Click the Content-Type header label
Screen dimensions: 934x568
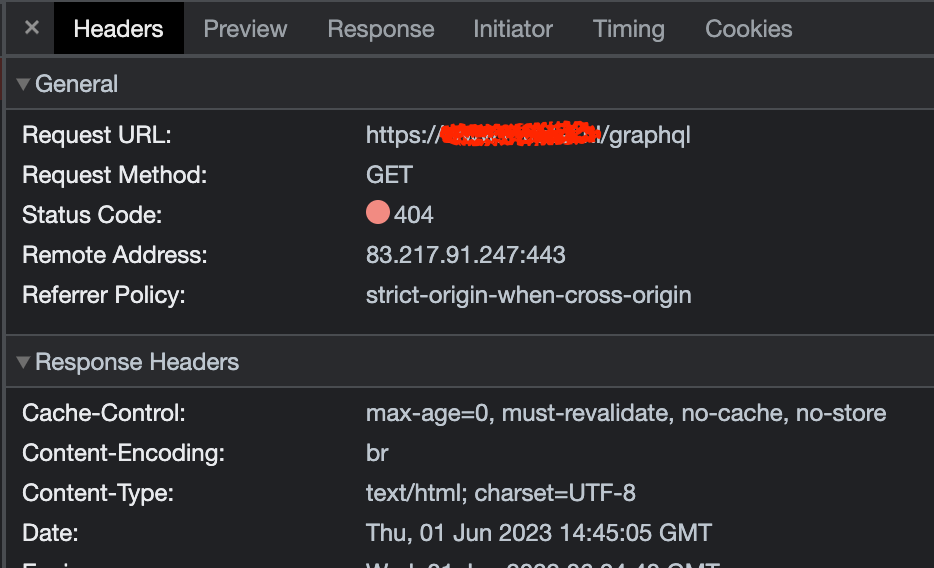click(x=98, y=493)
